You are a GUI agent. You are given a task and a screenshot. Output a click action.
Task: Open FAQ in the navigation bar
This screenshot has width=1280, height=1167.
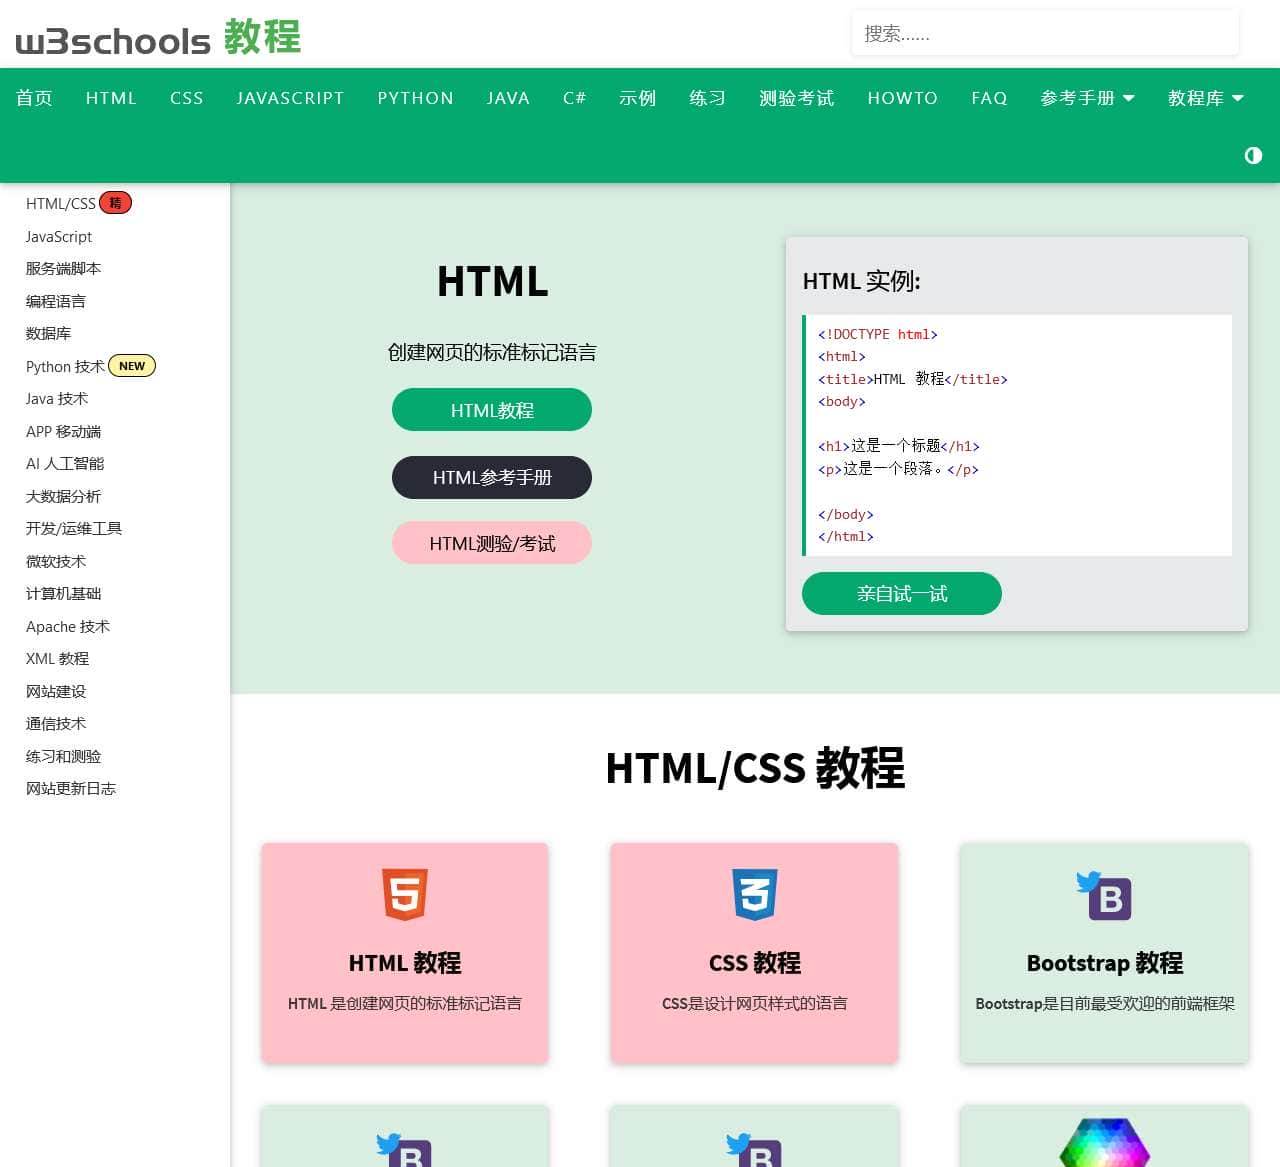tap(989, 98)
